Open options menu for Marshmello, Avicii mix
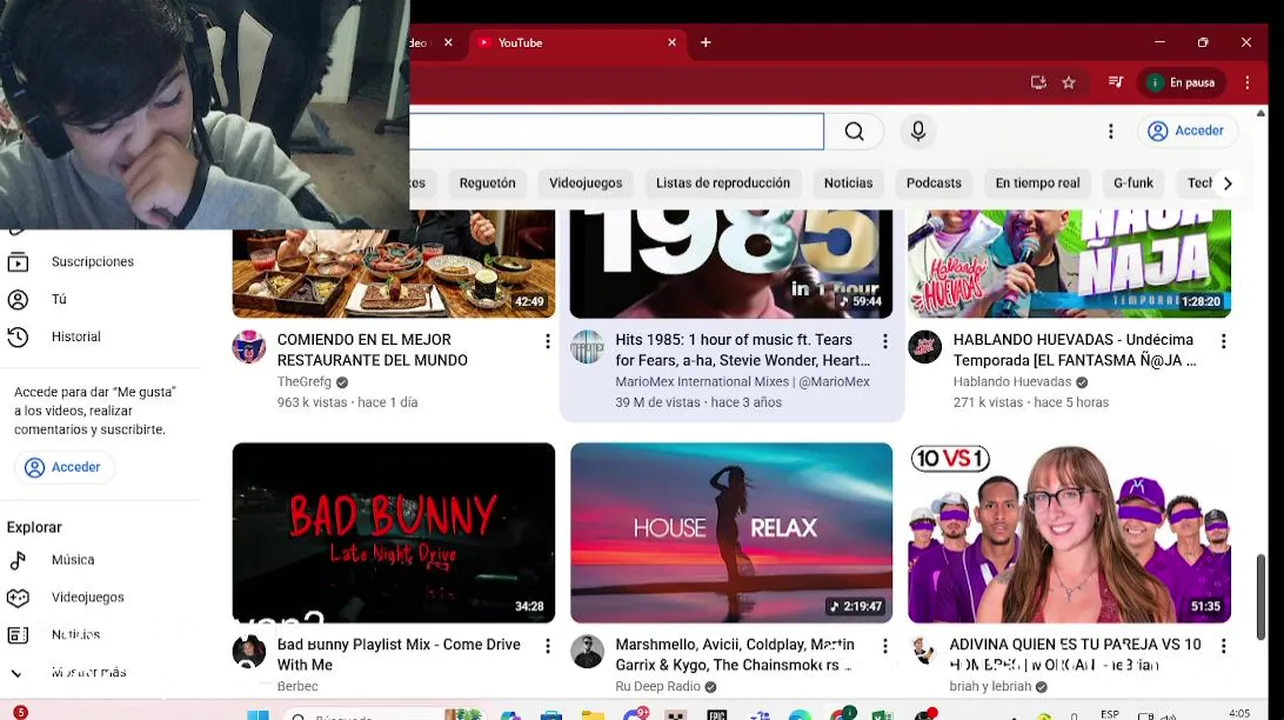The height and width of the screenshot is (720, 1284). [885, 647]
